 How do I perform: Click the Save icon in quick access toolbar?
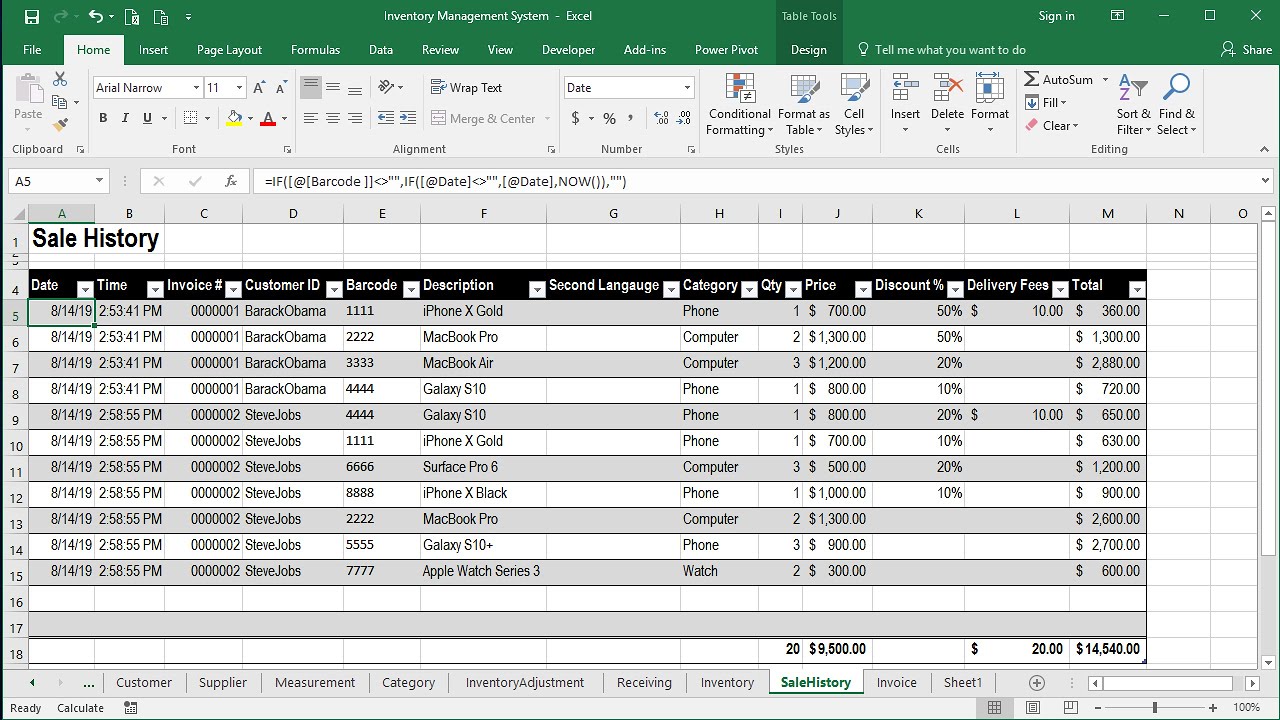click(x=31, y=16)
